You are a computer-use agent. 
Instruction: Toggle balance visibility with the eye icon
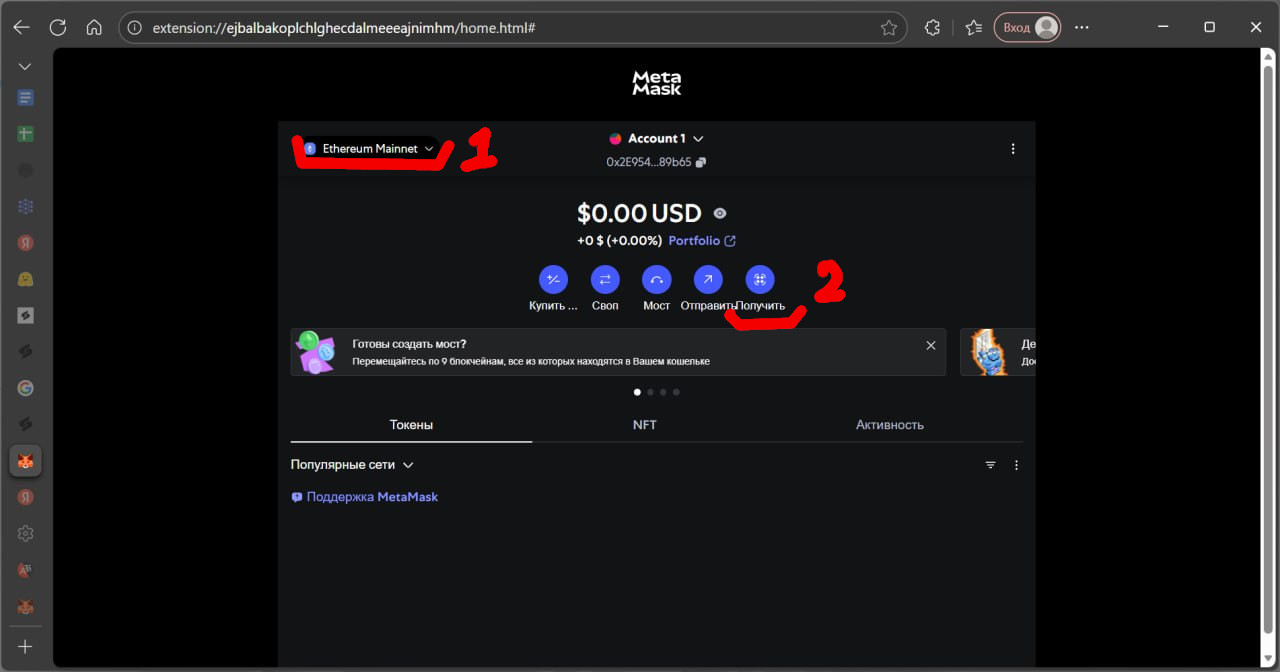coord(718,212)
